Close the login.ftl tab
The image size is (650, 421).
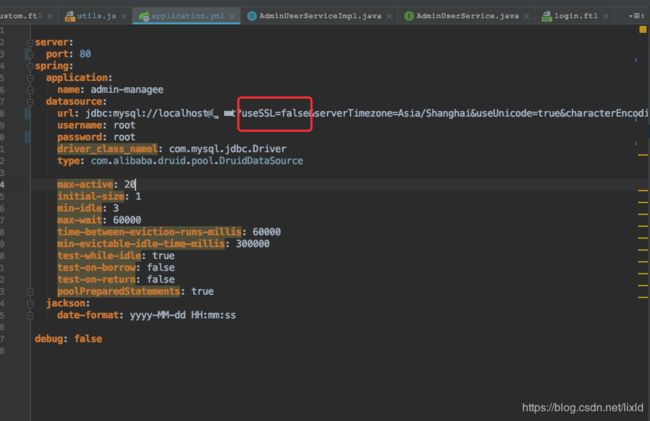[x=606, y=17]
